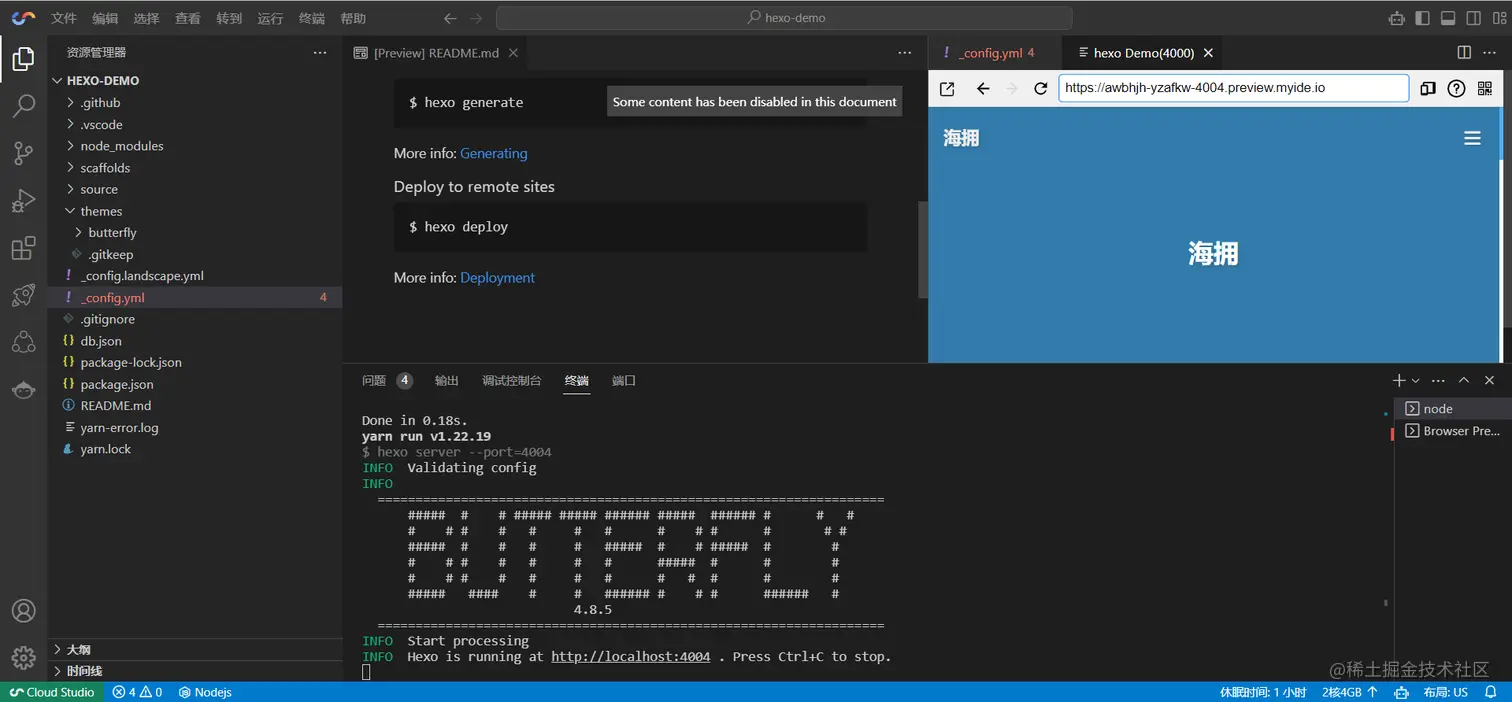Switch to the 输出 panel tab

446,380
